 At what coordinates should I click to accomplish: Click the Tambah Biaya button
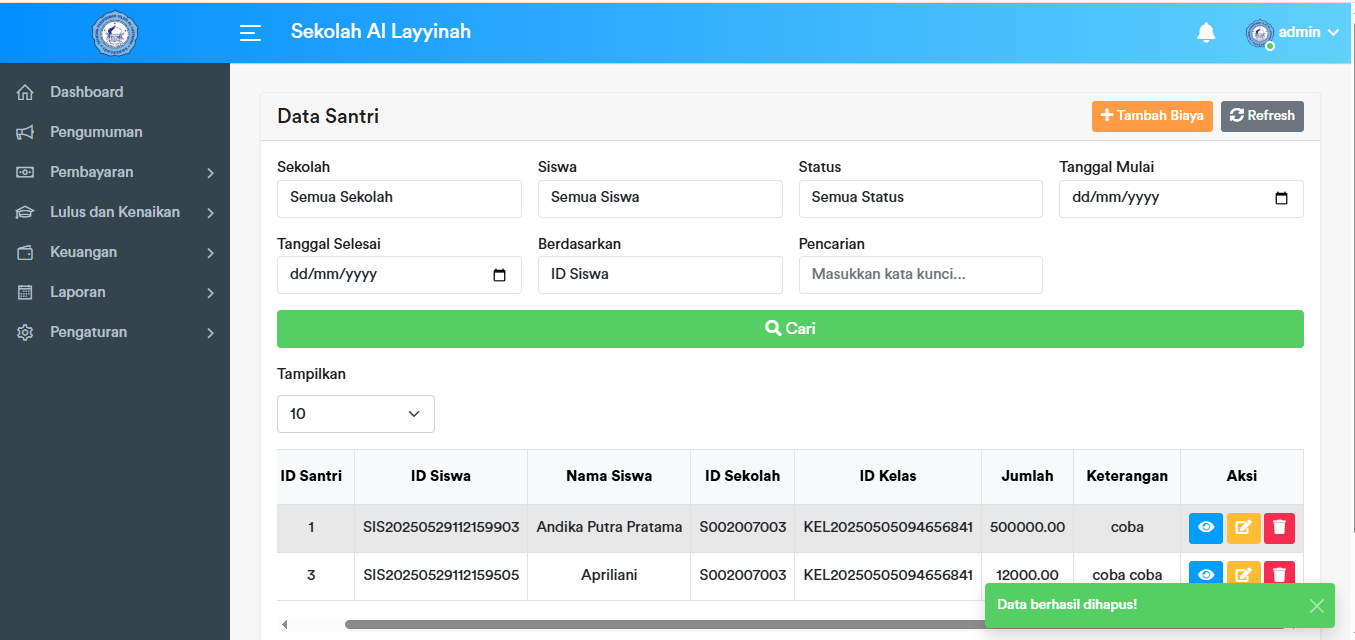[1152, 116]
